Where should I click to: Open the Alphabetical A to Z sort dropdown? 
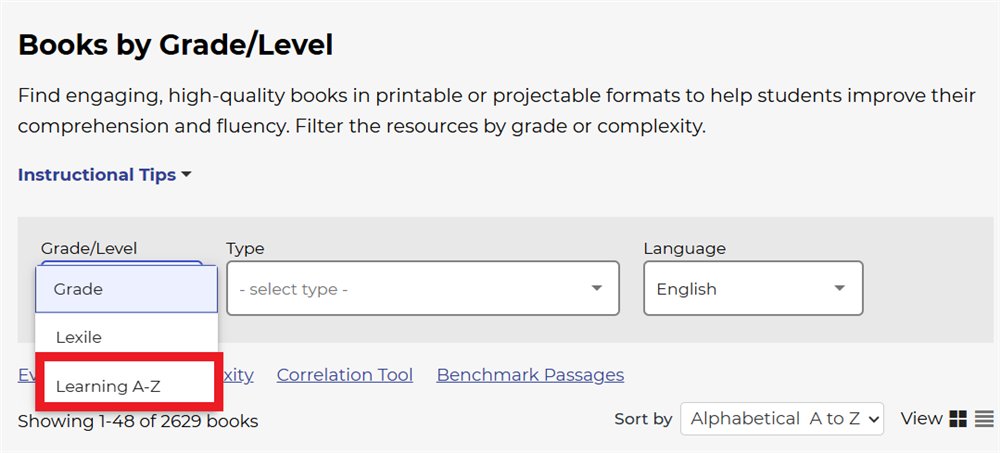click(782, 419)
